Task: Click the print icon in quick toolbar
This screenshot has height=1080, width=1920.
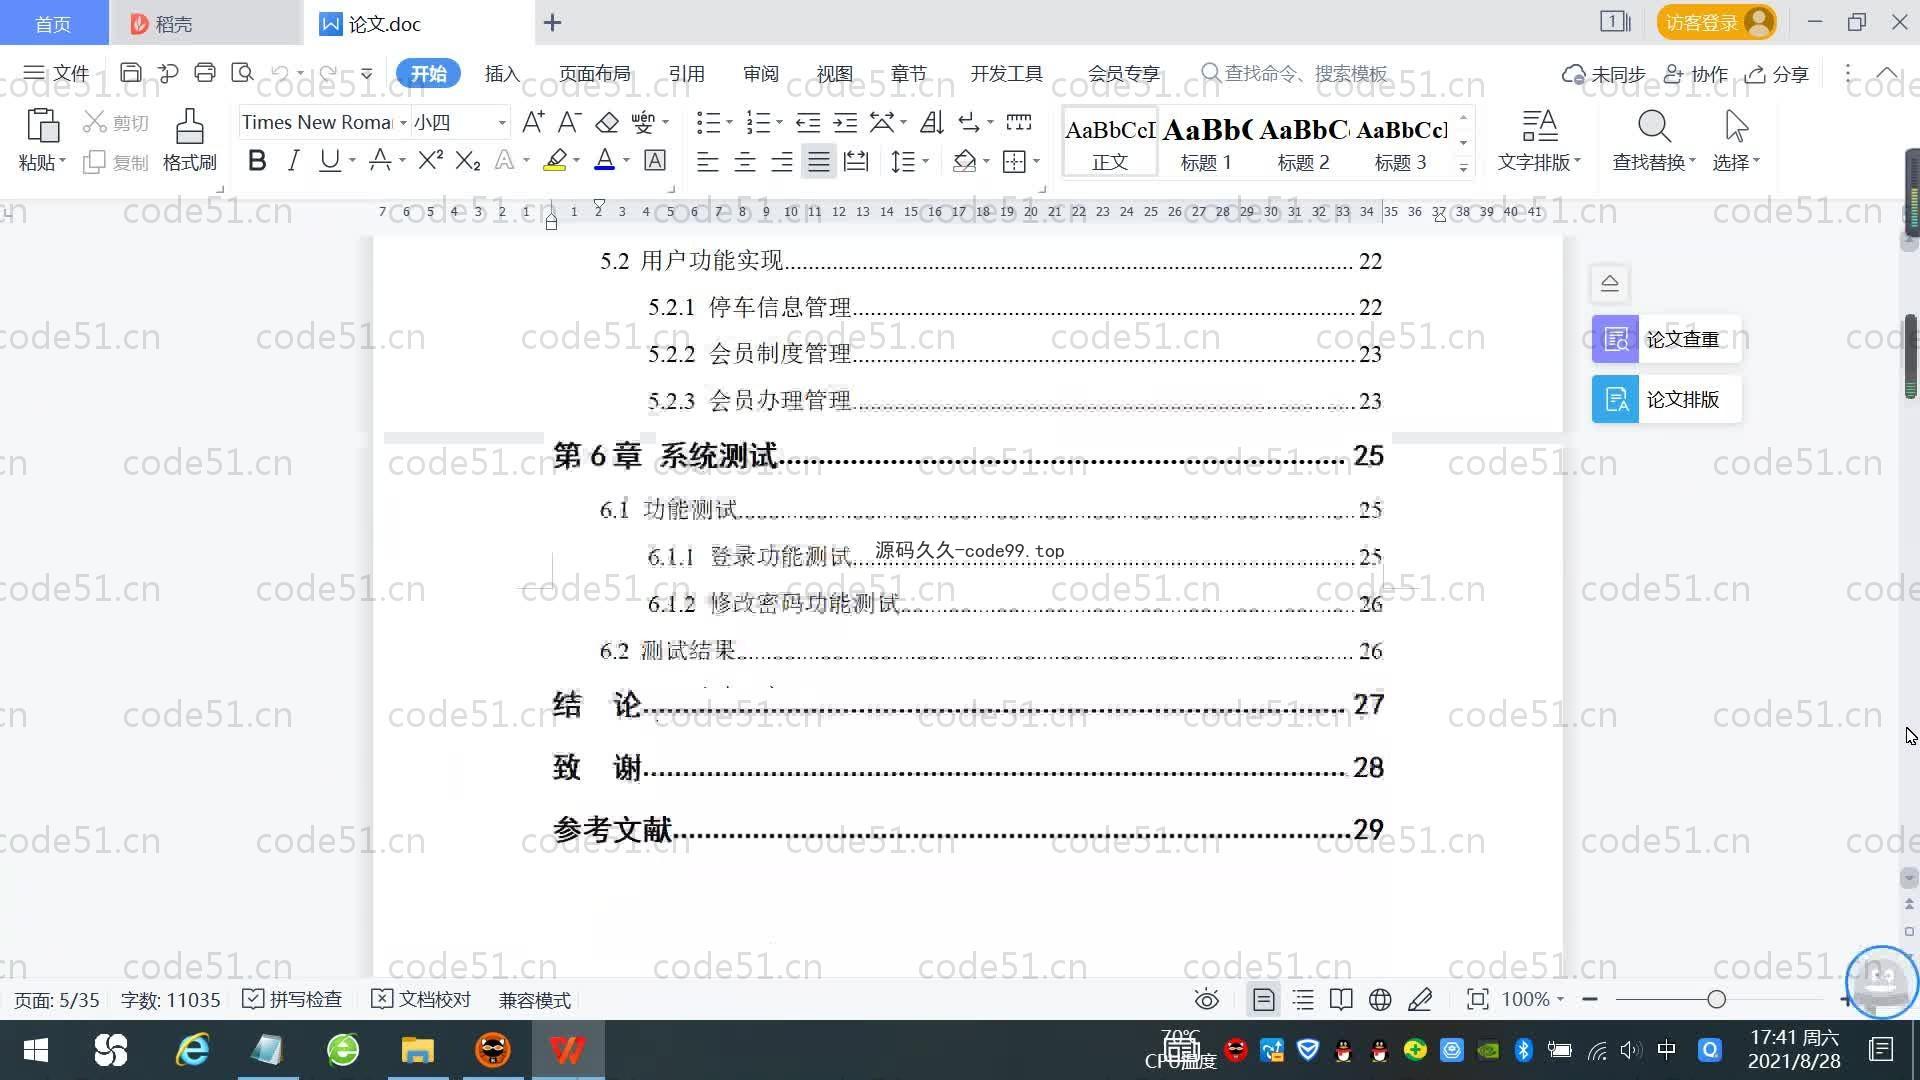Action: click(205, 73)
